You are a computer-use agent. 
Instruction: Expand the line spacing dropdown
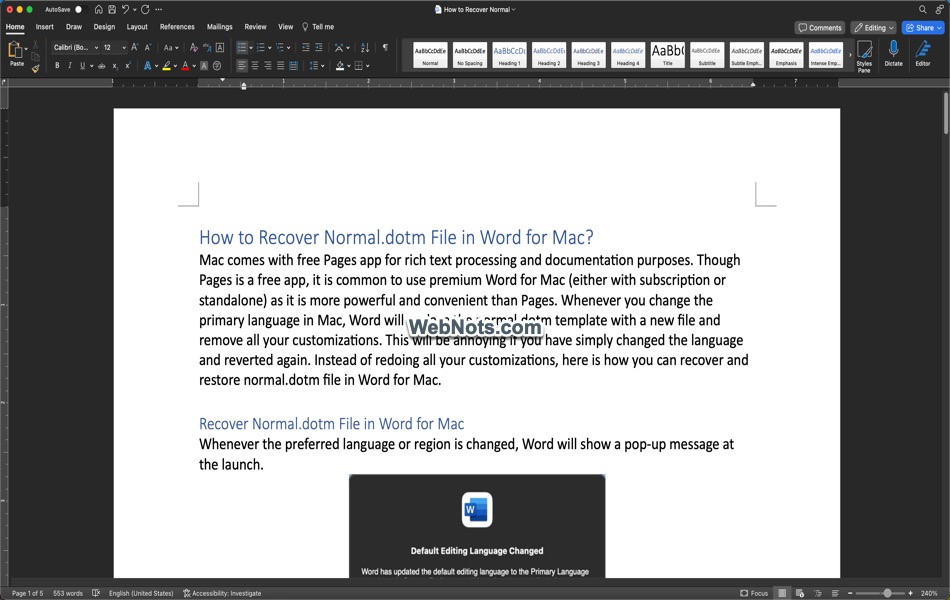coord(322,65)
